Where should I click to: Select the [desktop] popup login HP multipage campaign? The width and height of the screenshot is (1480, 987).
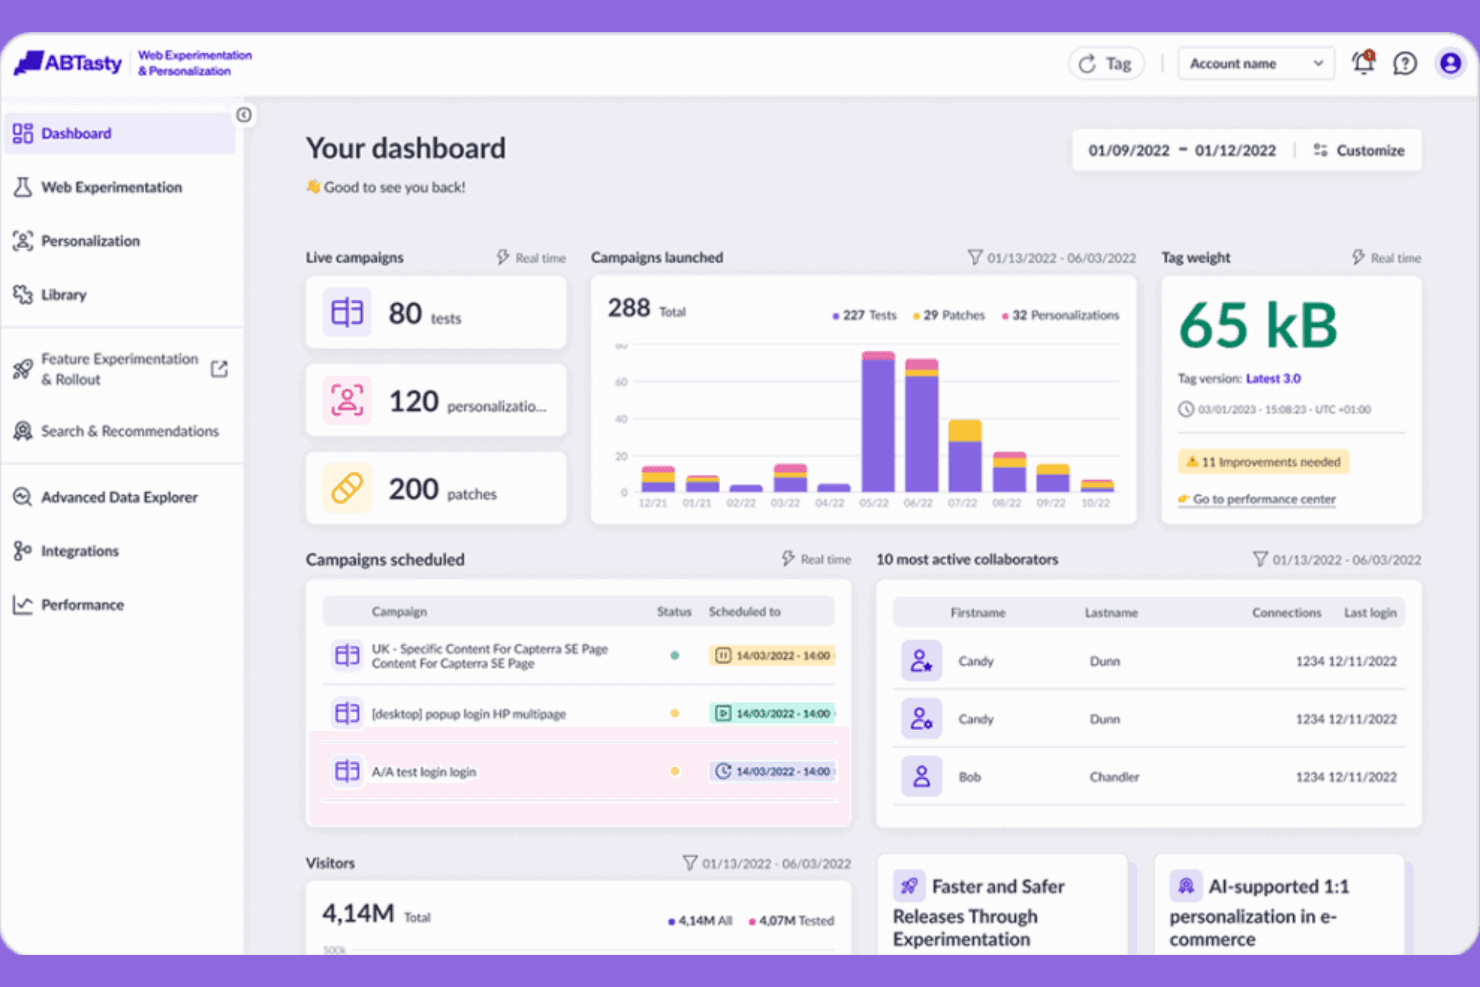point(579,714)
